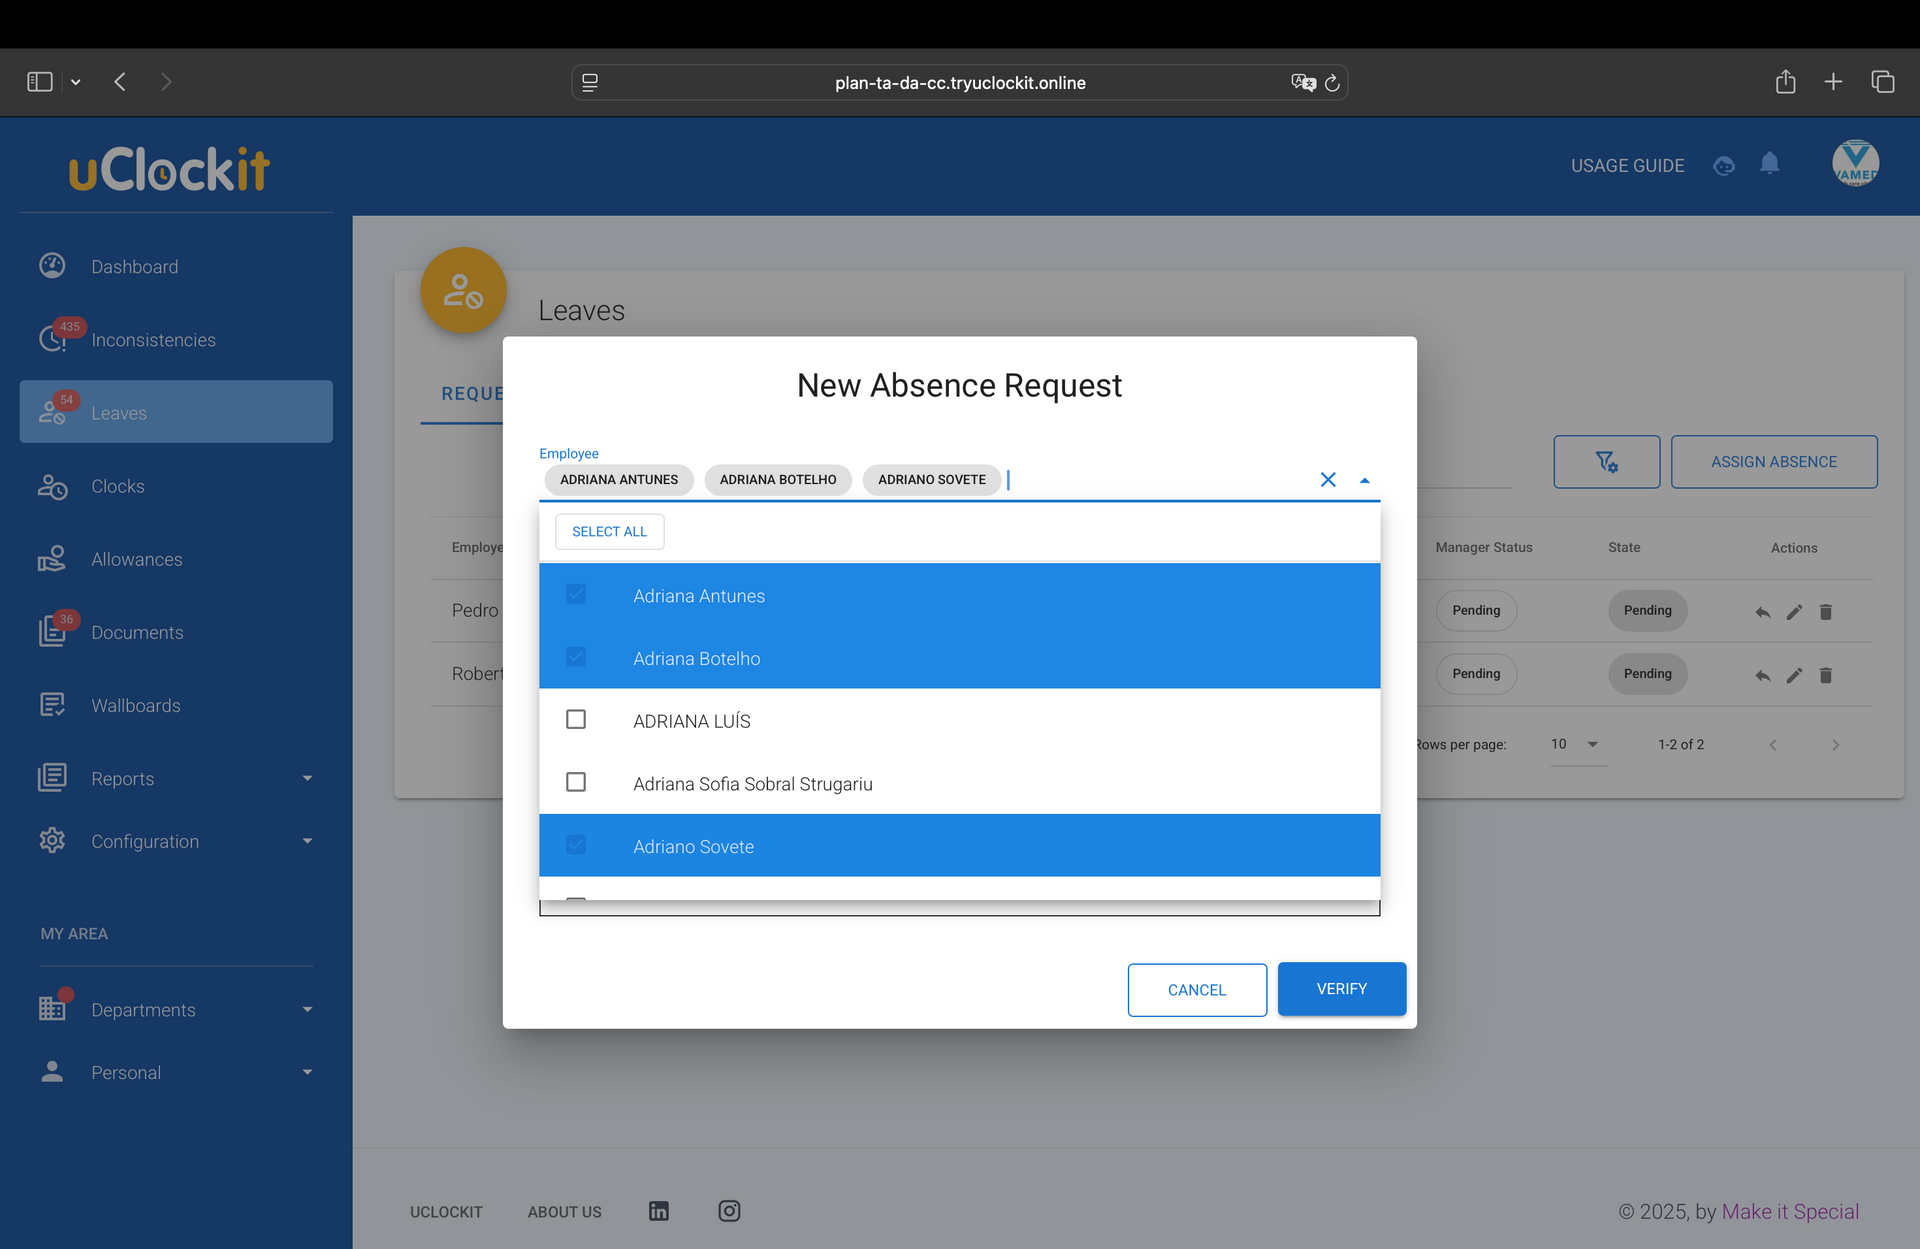Expand the Configuration submenu arrow
1920x1249 pixels.
click(x=307, y=841)
